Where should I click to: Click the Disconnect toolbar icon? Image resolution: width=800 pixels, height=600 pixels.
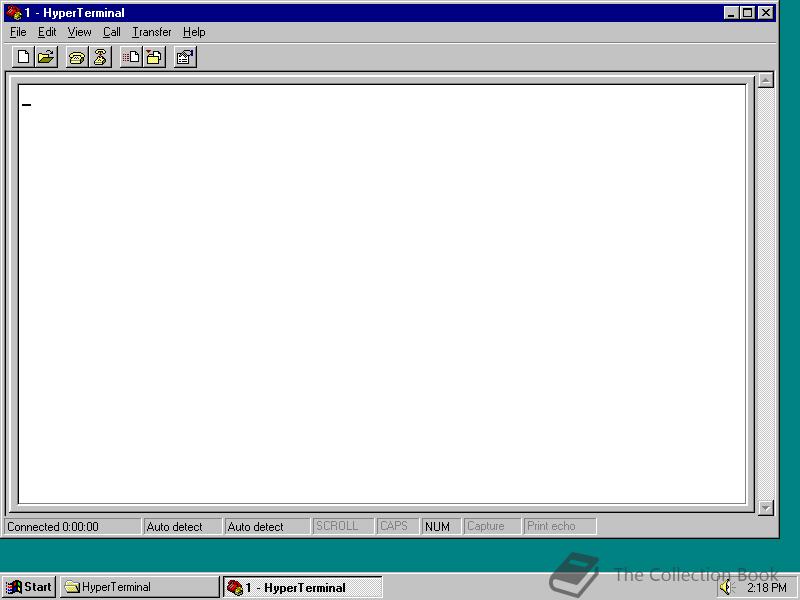100,57
